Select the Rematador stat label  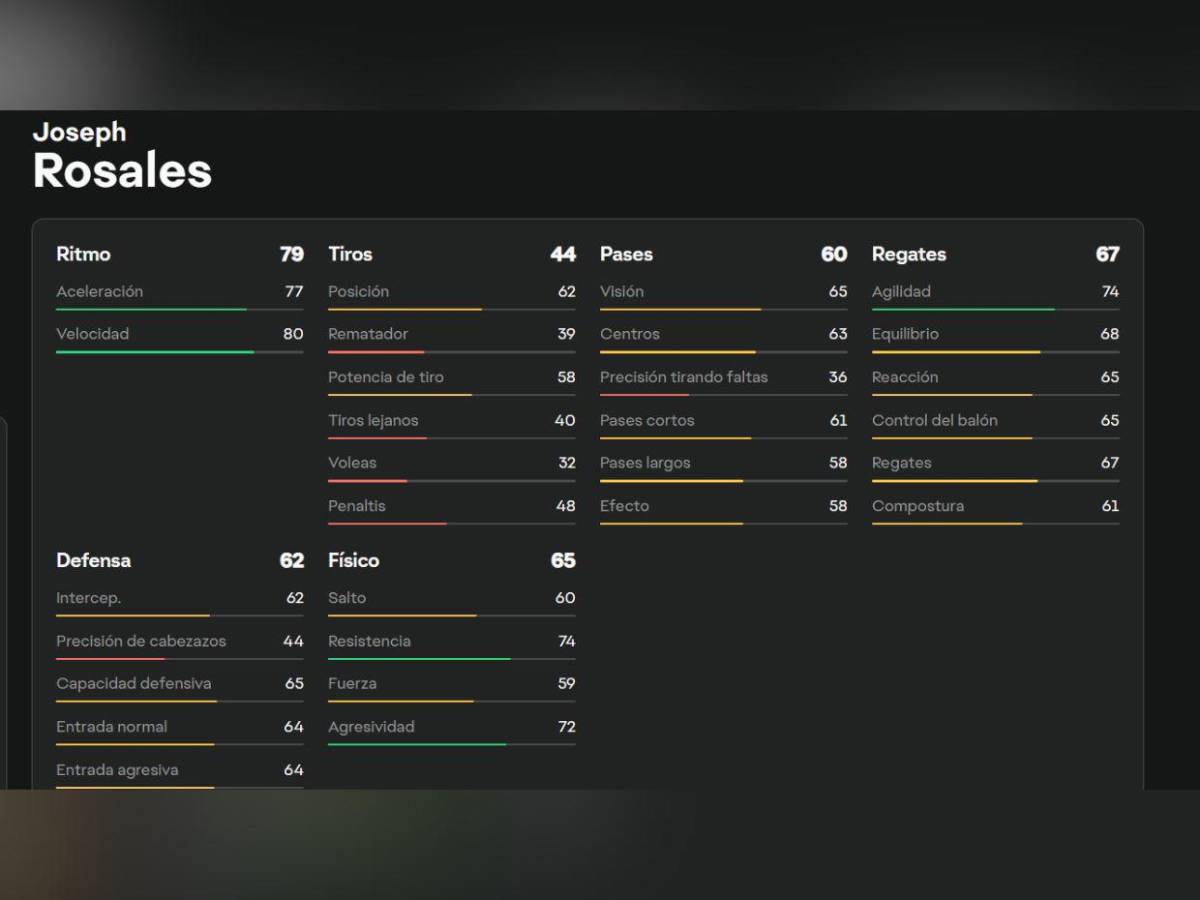tap(368, 334)
